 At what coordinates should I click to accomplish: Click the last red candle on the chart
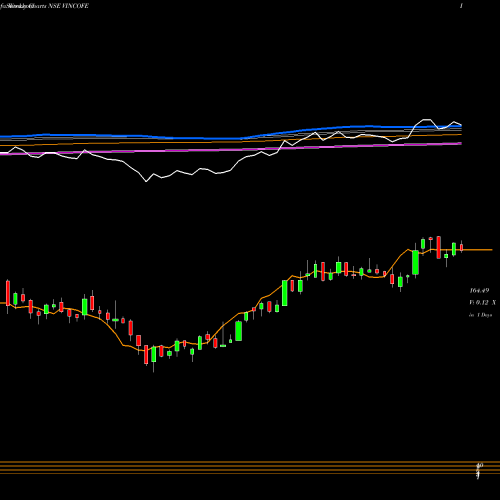point(462,247)
